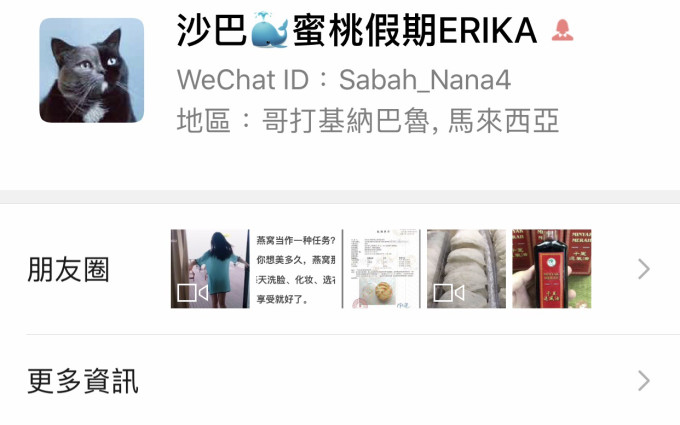
Task: Click the "WeChat ID：" label
Action: pos(253,80)
